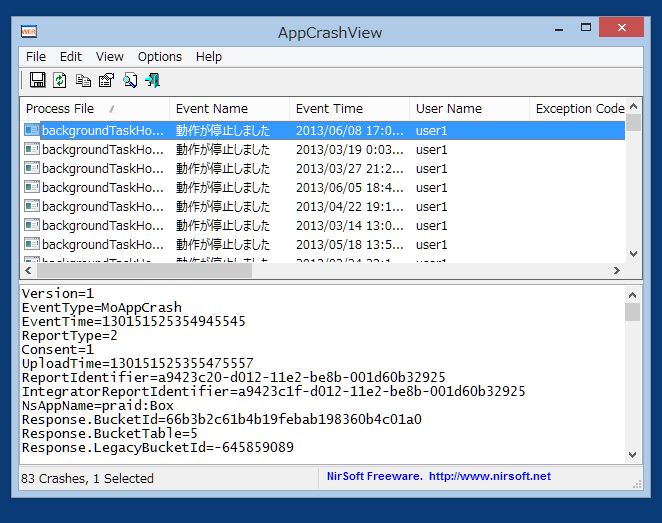Sort by User Name column header
Screen dimensions: 662x523
click(x=469, y=108)
